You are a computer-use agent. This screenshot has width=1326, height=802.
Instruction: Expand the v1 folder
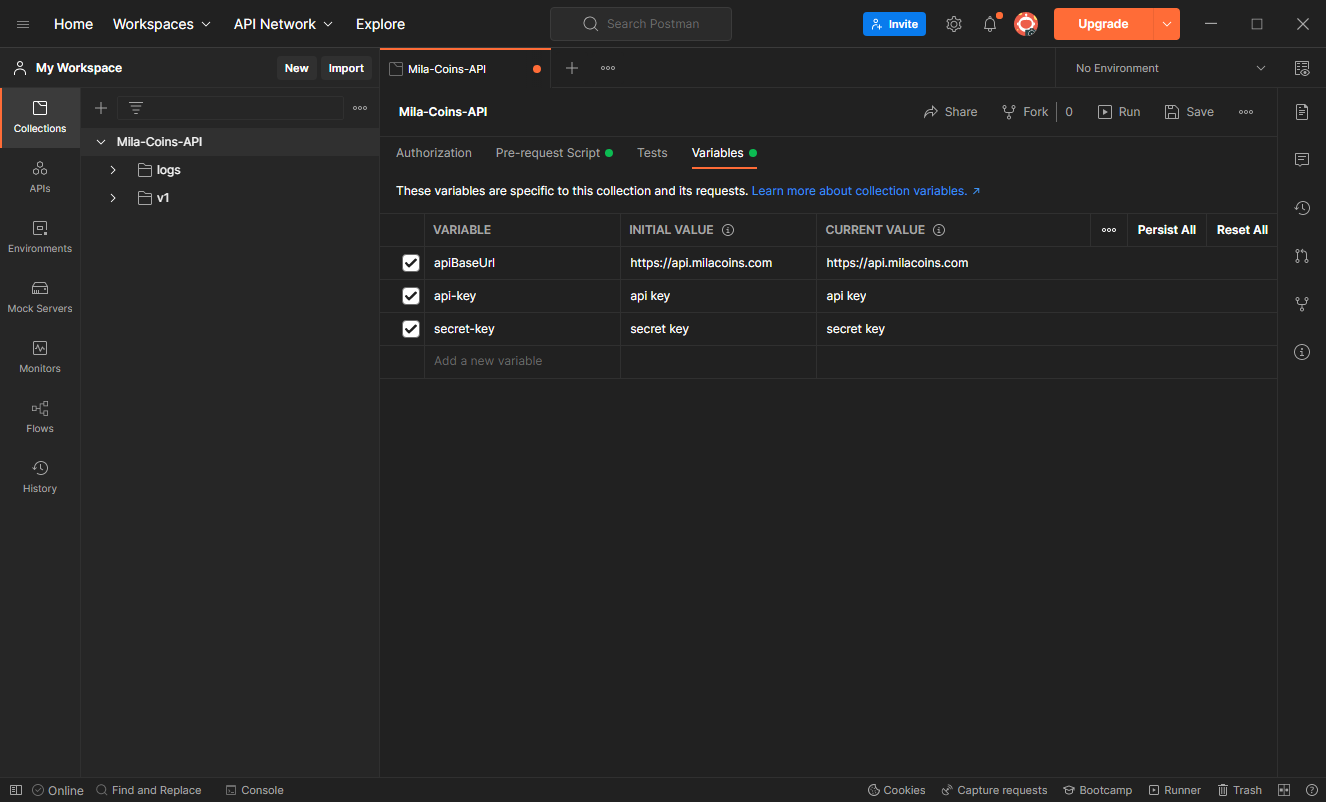pyautogui.click(x=113, y=198)
